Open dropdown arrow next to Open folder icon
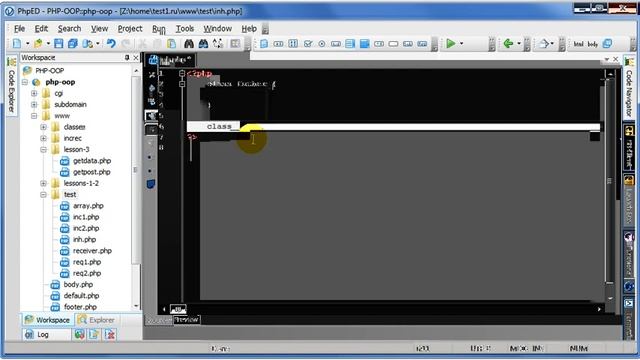 (48, 43)
